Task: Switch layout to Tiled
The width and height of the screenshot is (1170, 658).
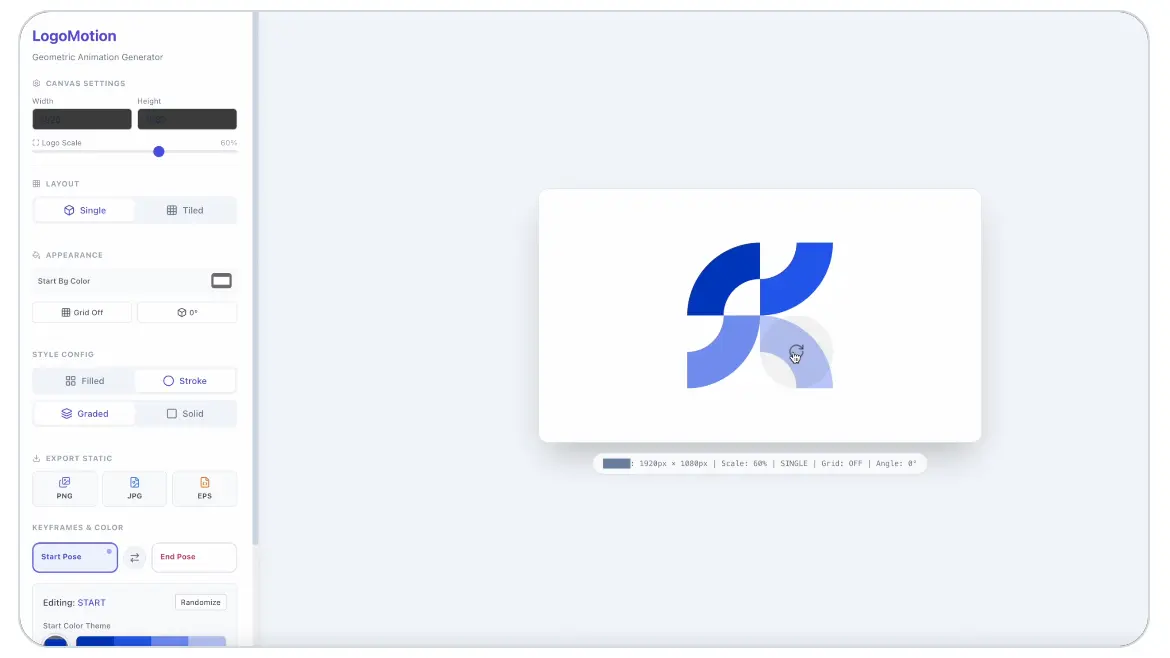Action: click(x=185, y=210)
